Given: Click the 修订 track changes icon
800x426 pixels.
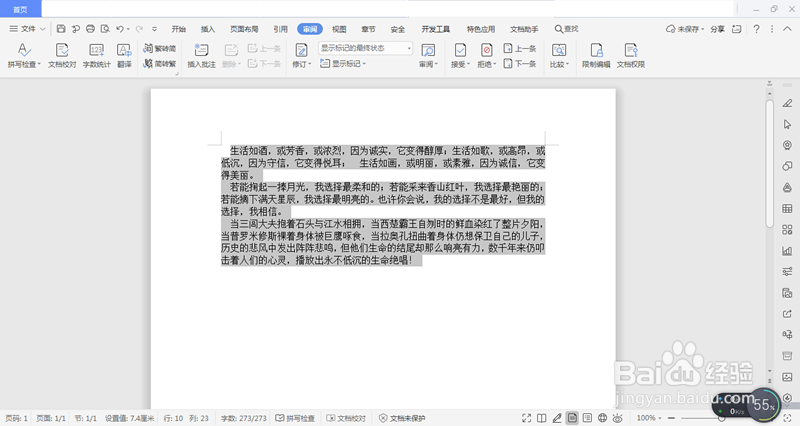Looking at the screenshot, I should click(301, 51).
